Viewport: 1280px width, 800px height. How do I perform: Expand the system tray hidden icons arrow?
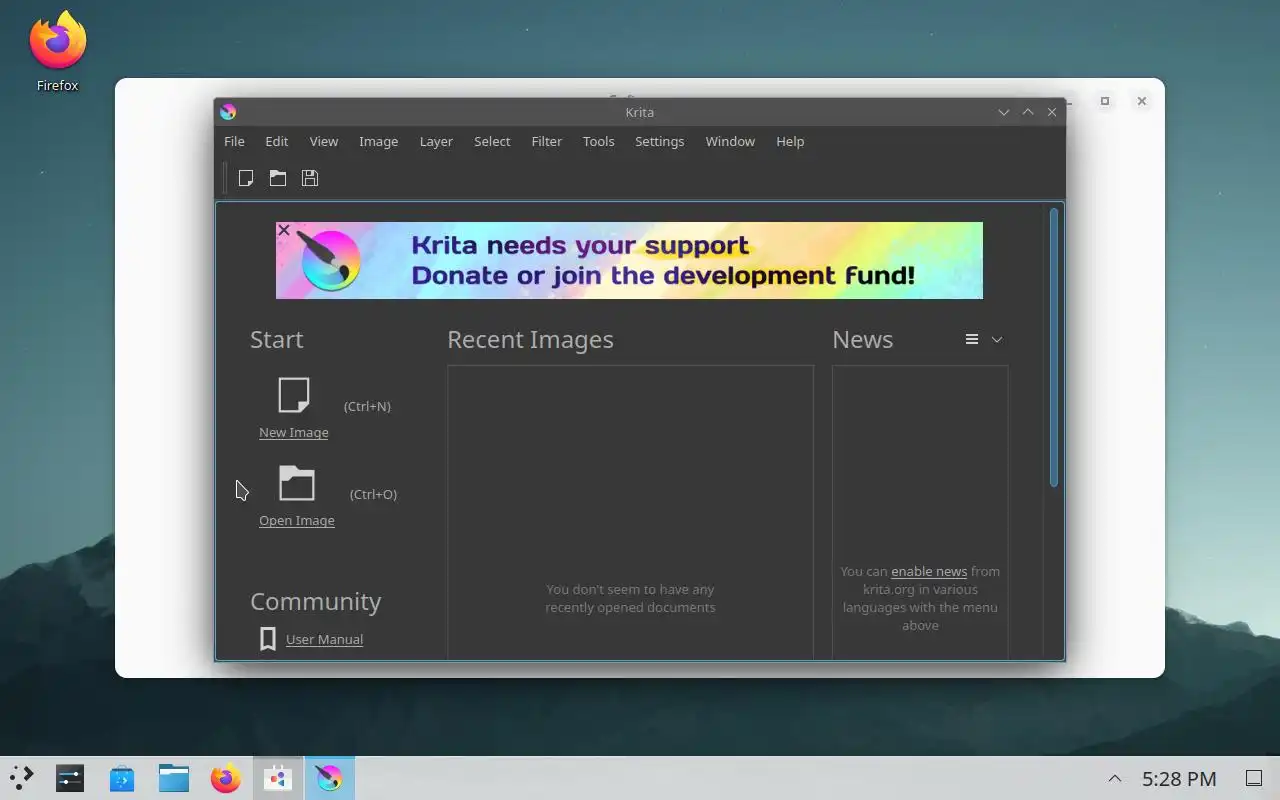(x=1114, y=779)
